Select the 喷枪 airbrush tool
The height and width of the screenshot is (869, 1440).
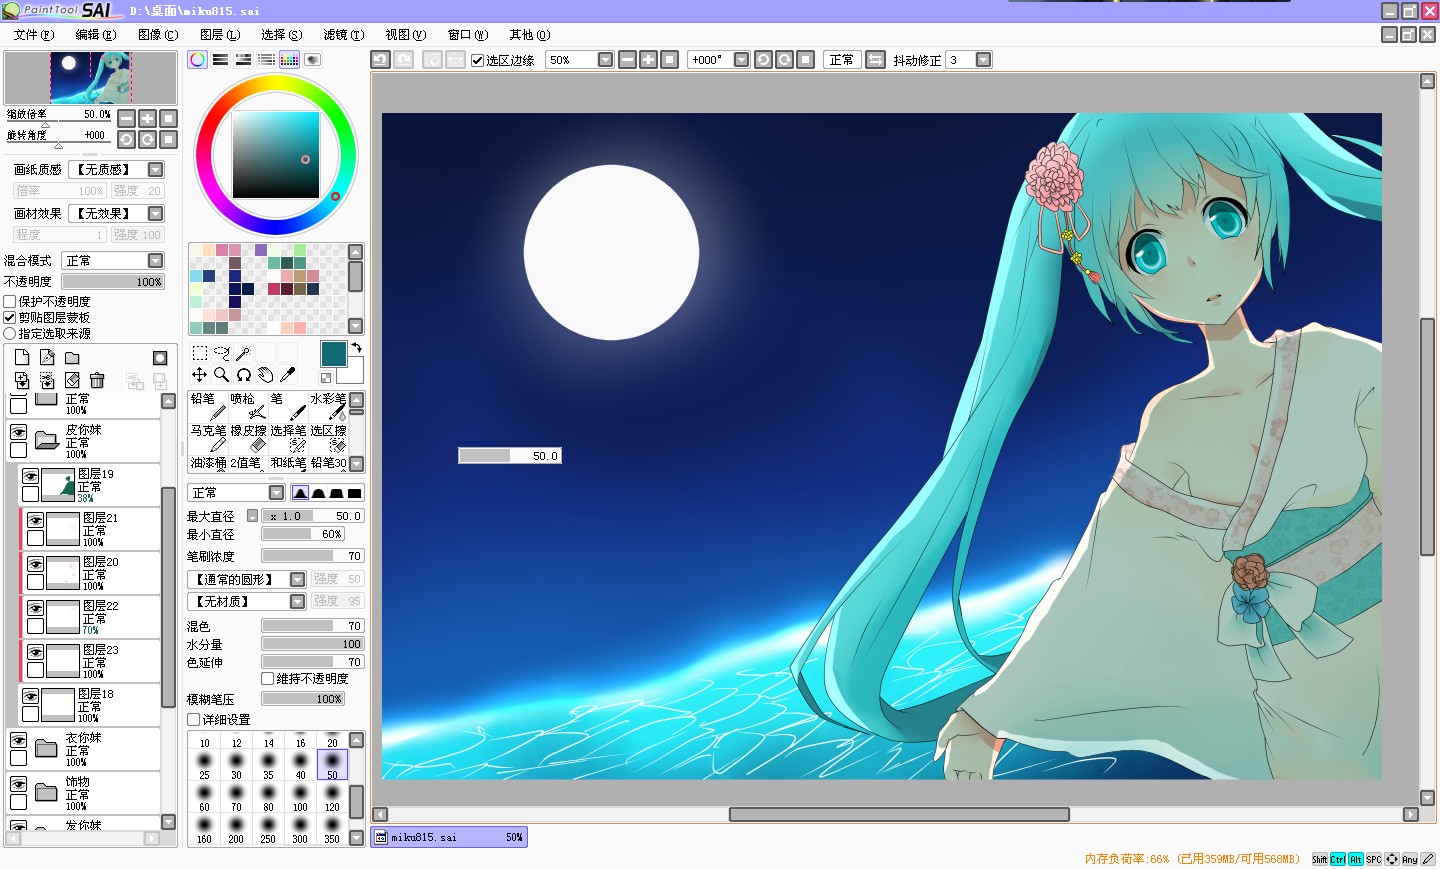pos(247,407)
